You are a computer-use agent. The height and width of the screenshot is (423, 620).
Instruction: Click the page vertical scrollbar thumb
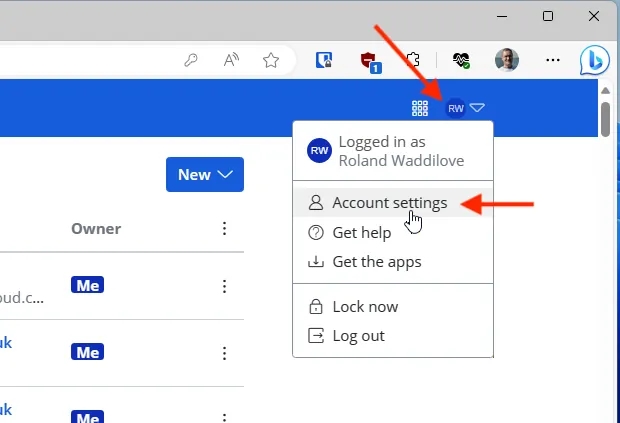tap(605, 119)
